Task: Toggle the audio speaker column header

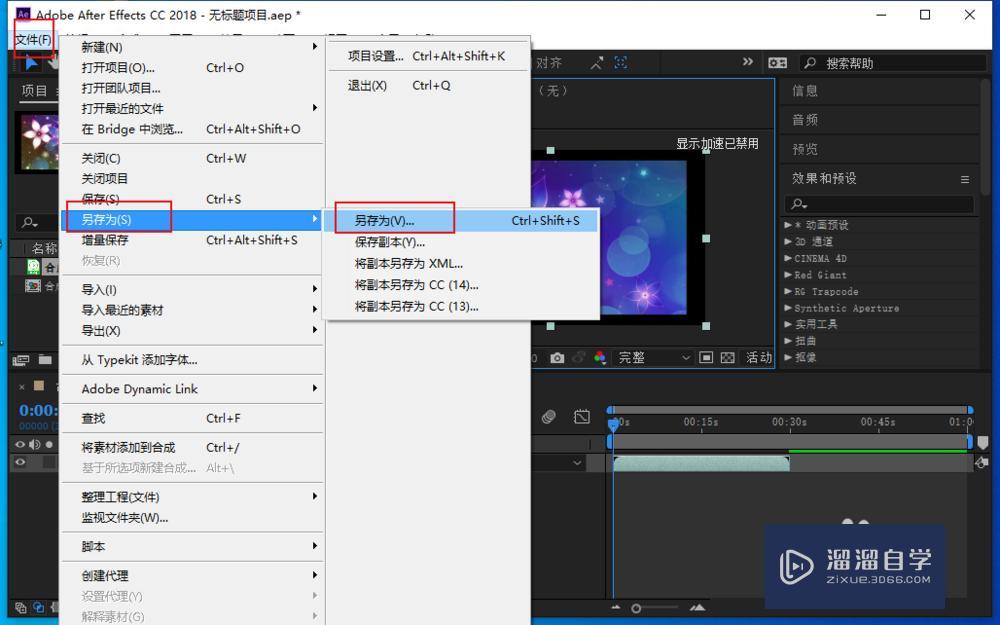Action: pyautogui.click(x=34, y=444)
